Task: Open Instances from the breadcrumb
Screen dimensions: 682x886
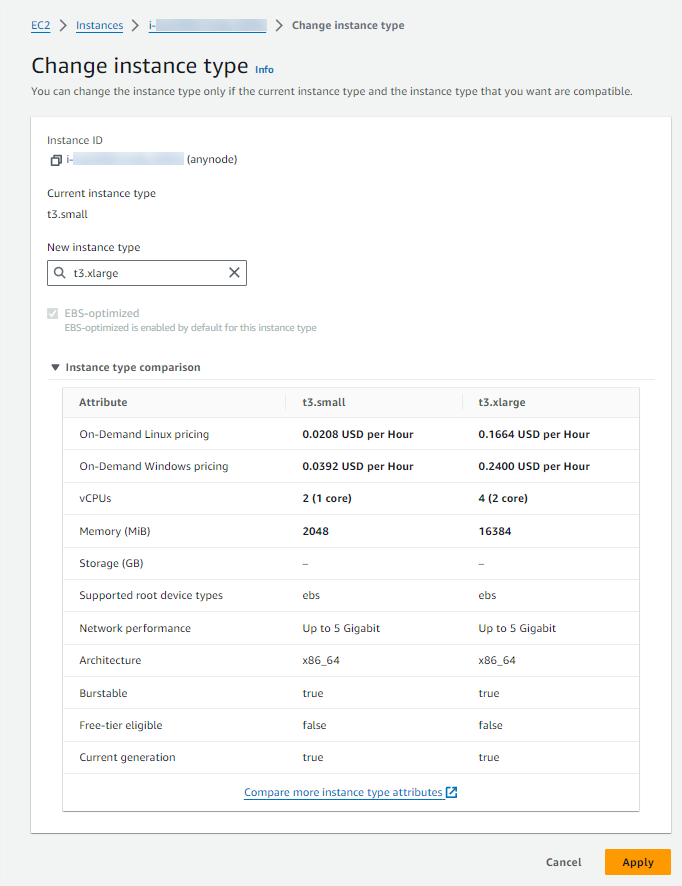Action: (99, 26)
